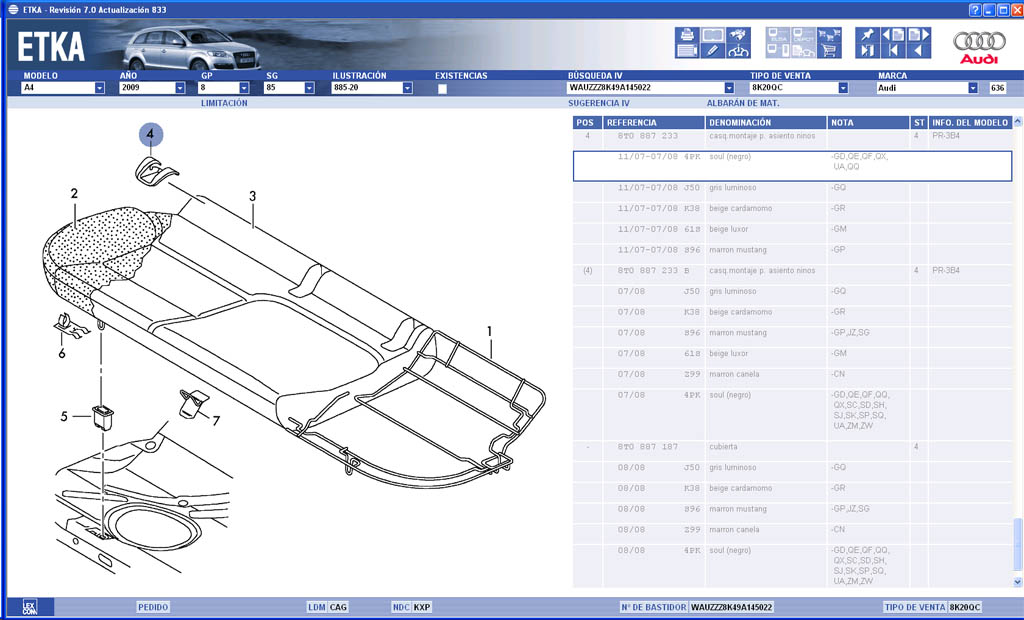Go to next illustration page icon
The height and width of the screenshot is (620, 1024).
click(919, 35)
